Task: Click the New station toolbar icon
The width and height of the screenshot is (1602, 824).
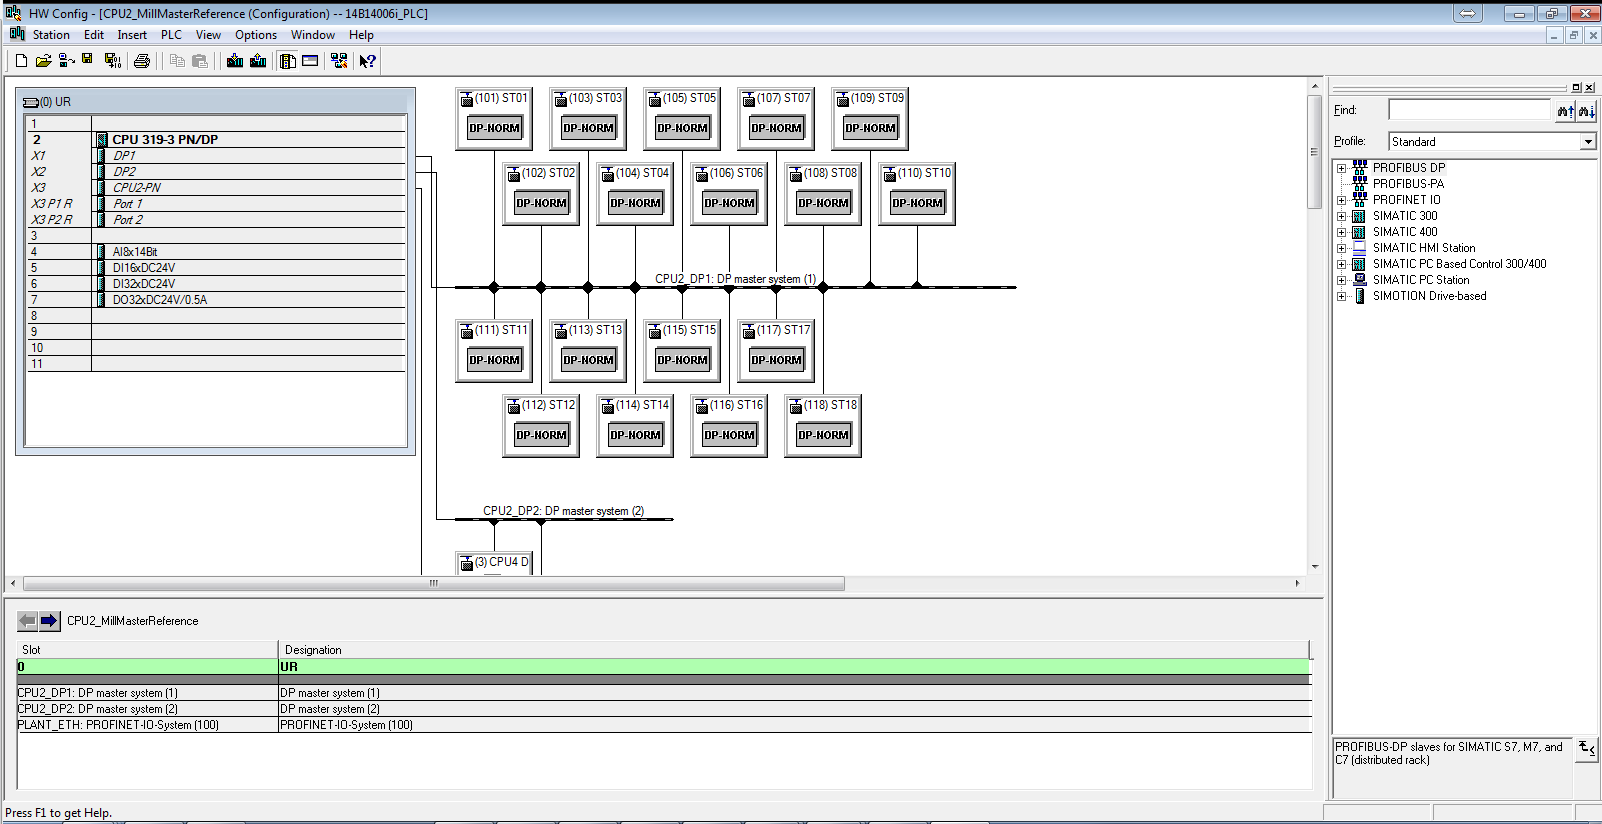Action: 21,61
